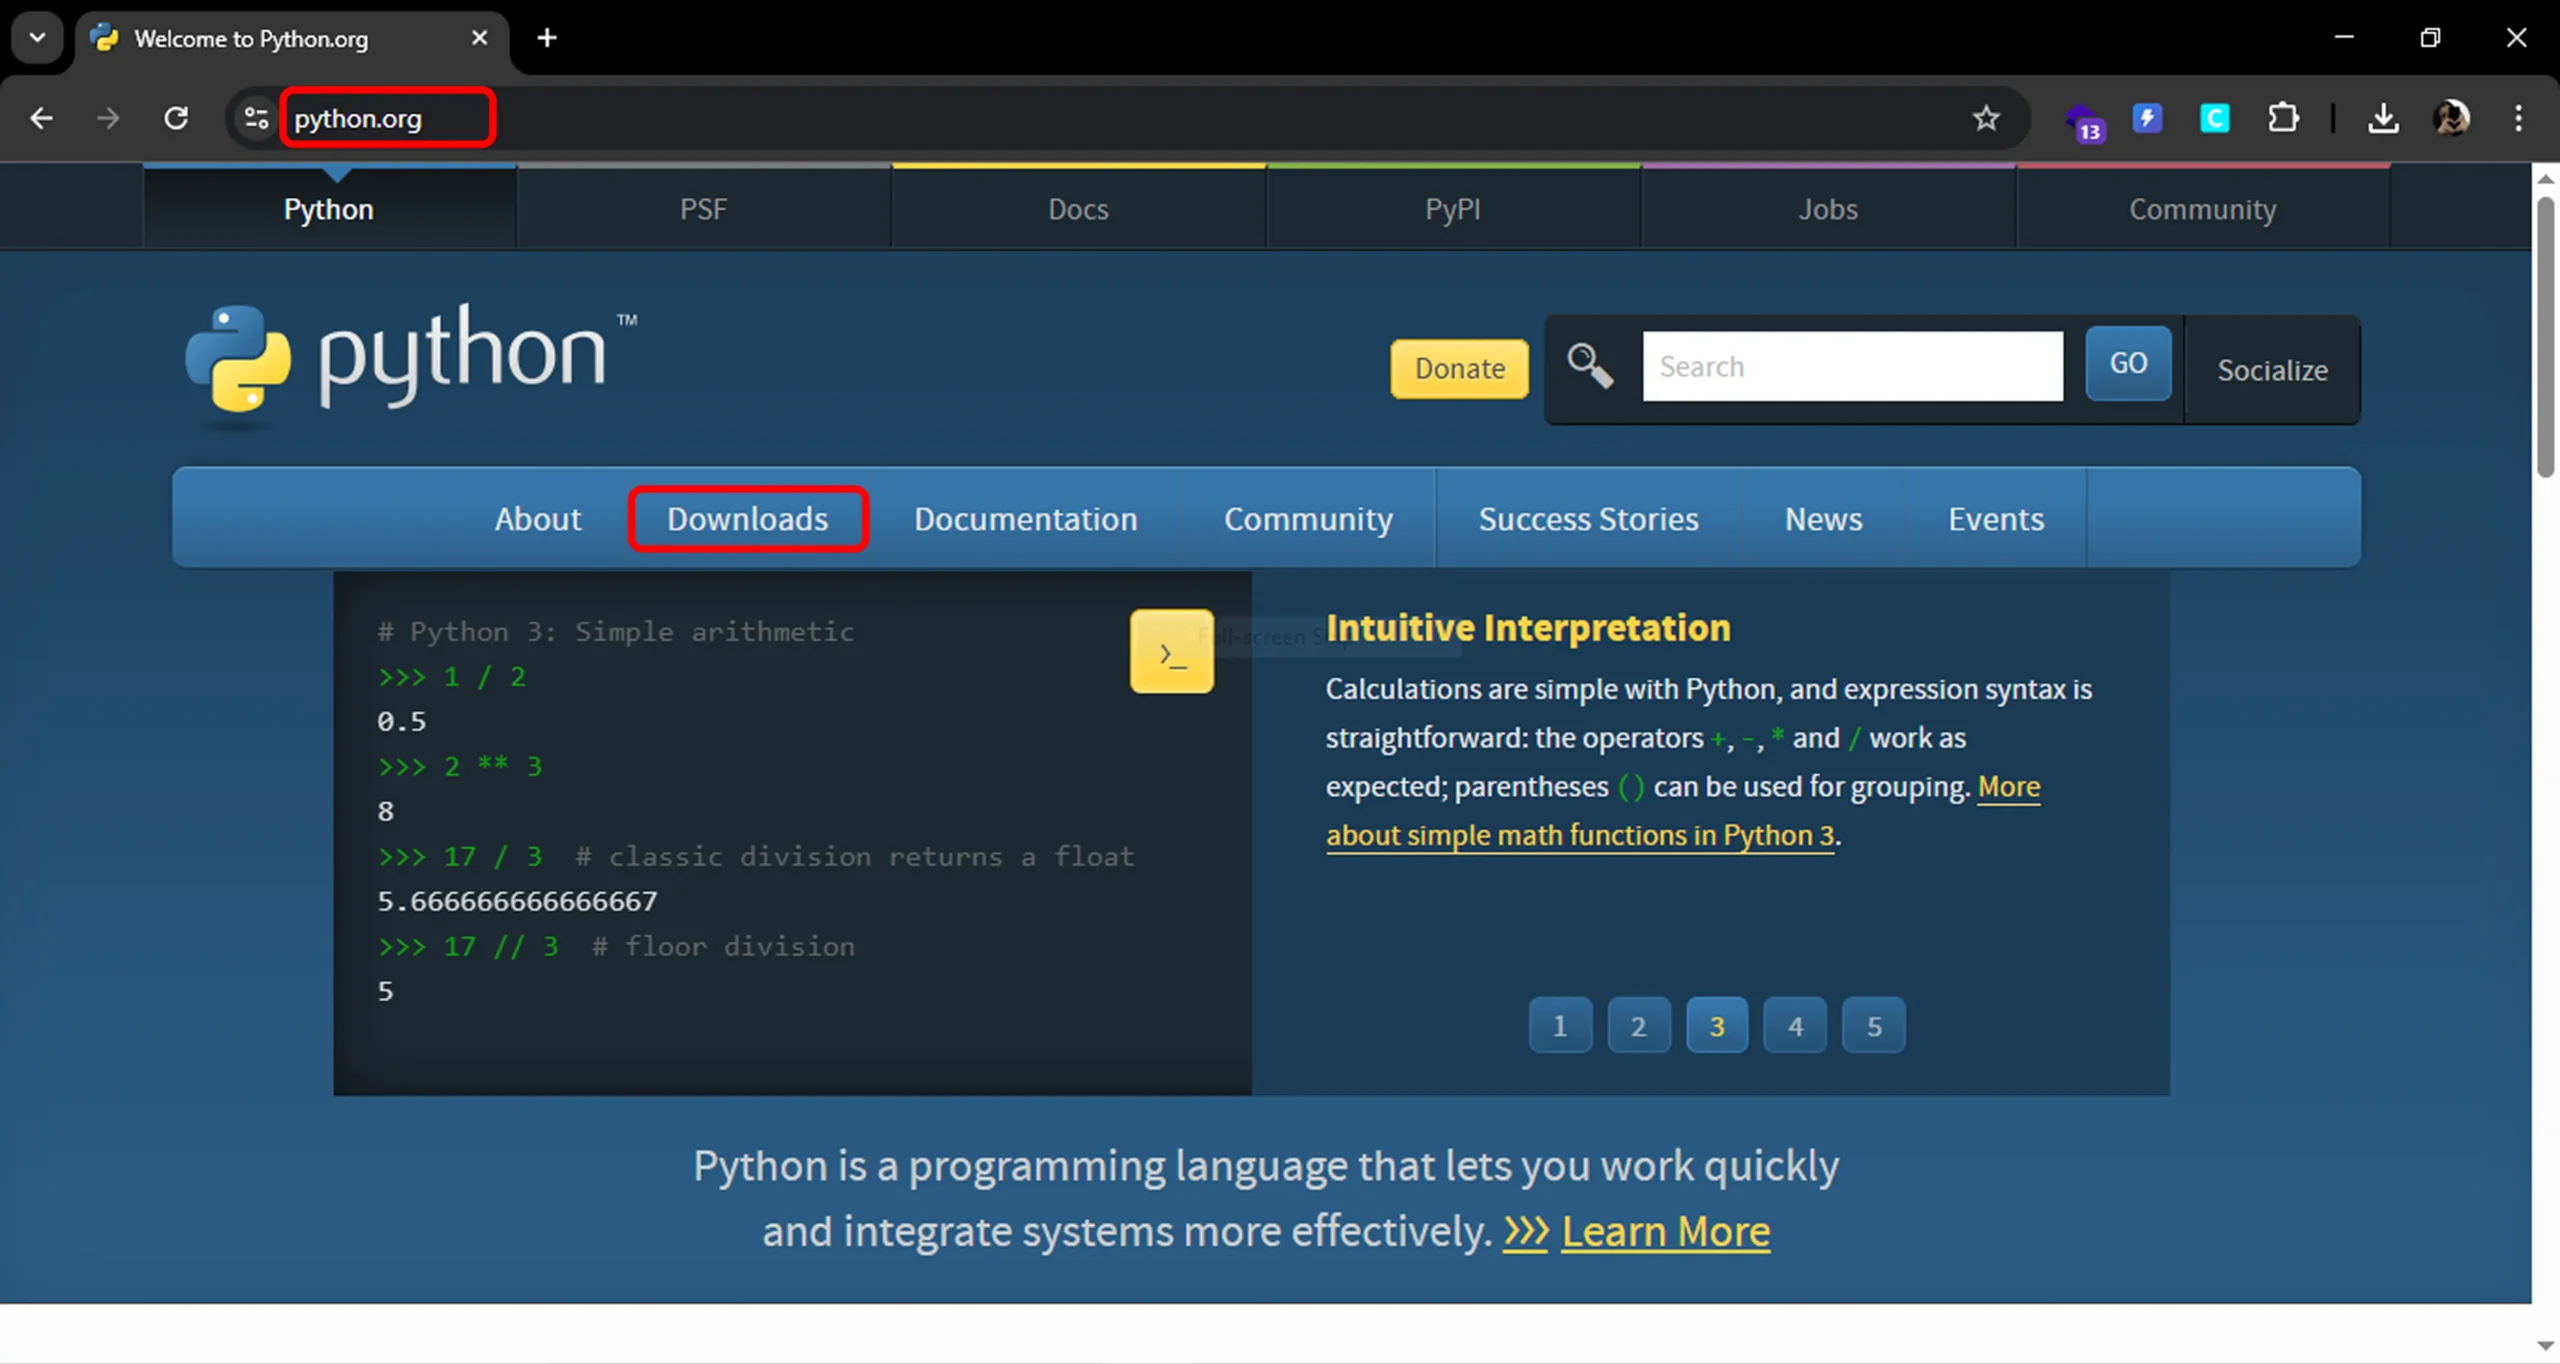The width and height of the screenshot is (2560, 1364).
Task: Open the cyan C extension icon
Action: (2215, 118)
